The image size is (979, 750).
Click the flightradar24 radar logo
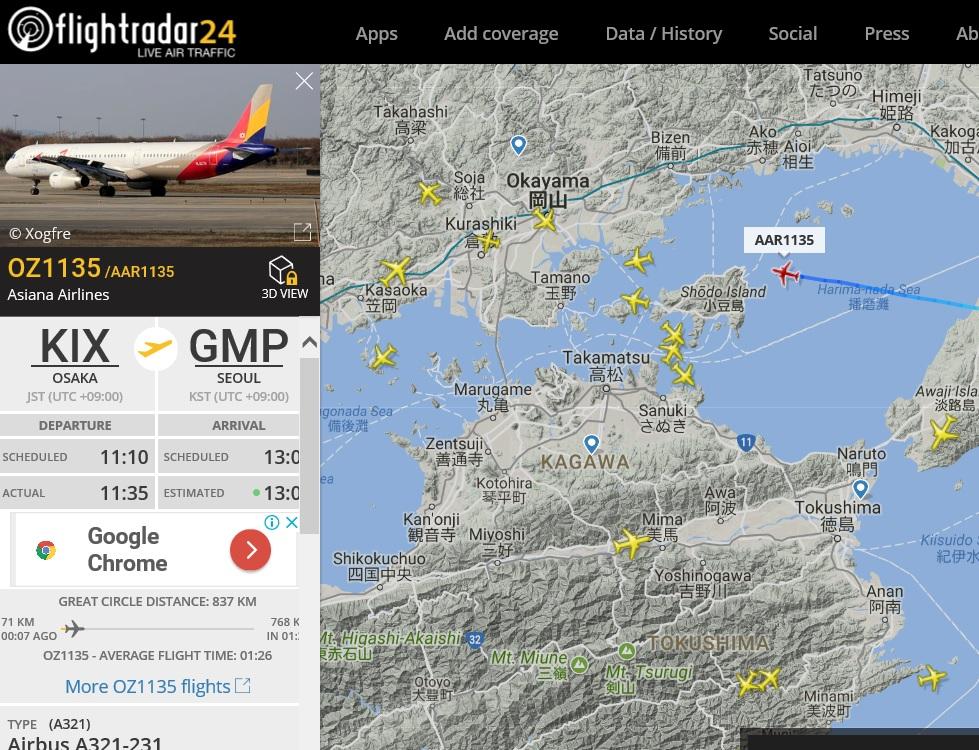tap(31, 29)
